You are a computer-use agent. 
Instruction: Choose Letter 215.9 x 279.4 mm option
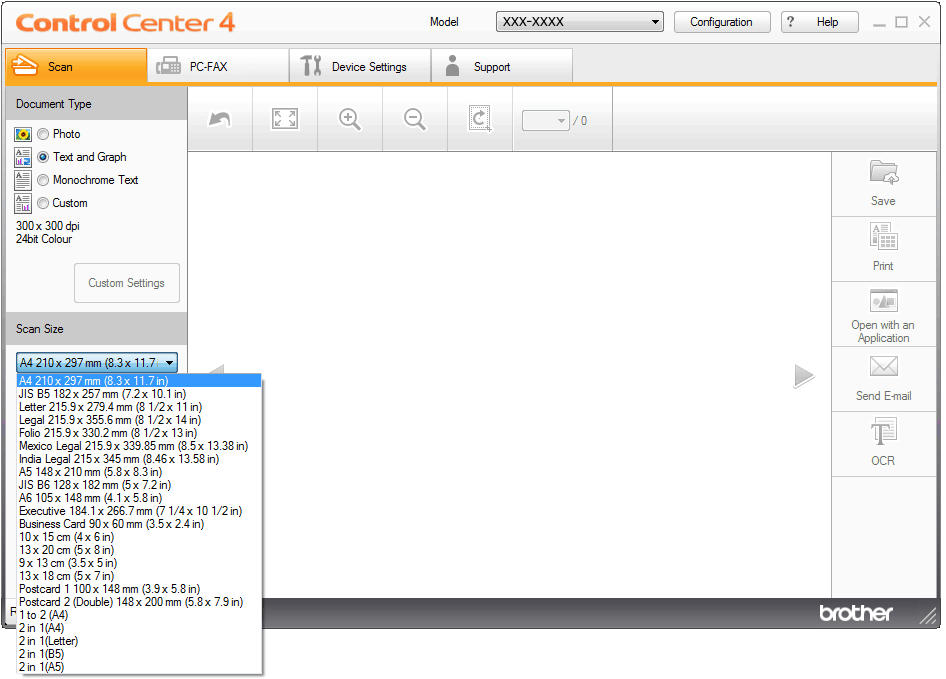[139, 407]
